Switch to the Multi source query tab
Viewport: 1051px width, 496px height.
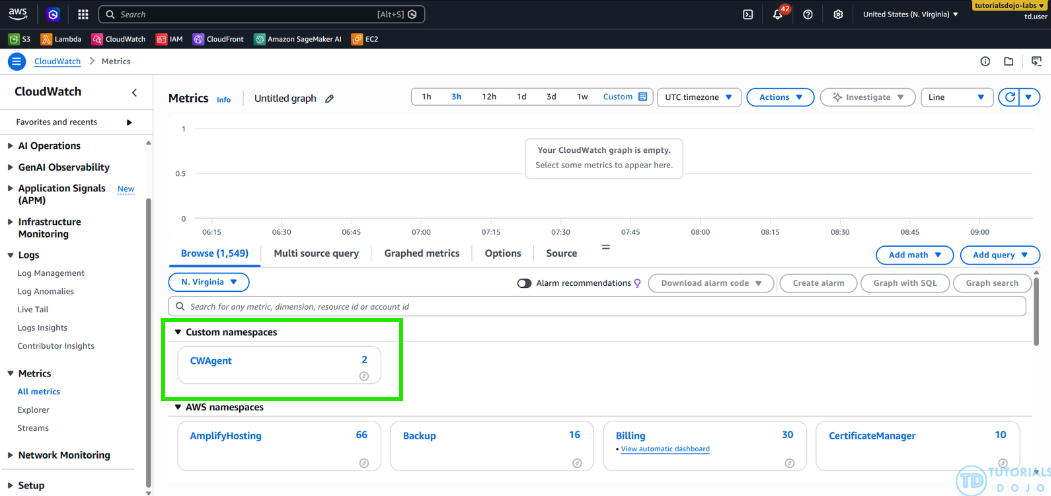316,253
